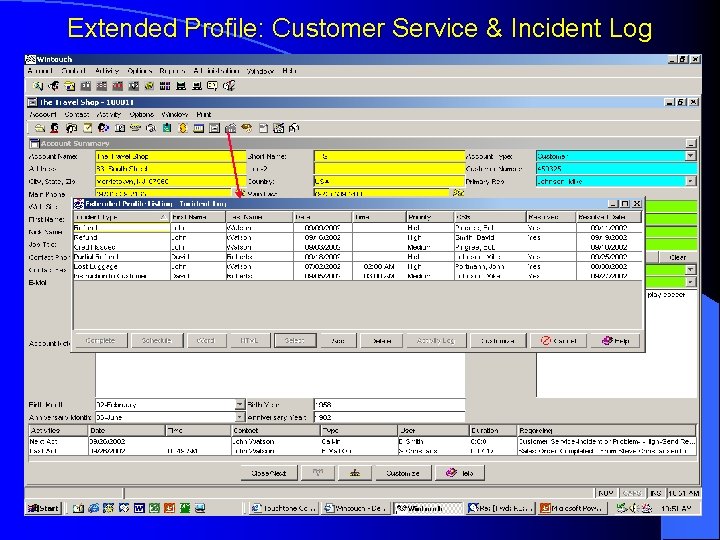The image size is (720, 540).
Task: Click the Clear button on the right
Action: pos(677,257)
